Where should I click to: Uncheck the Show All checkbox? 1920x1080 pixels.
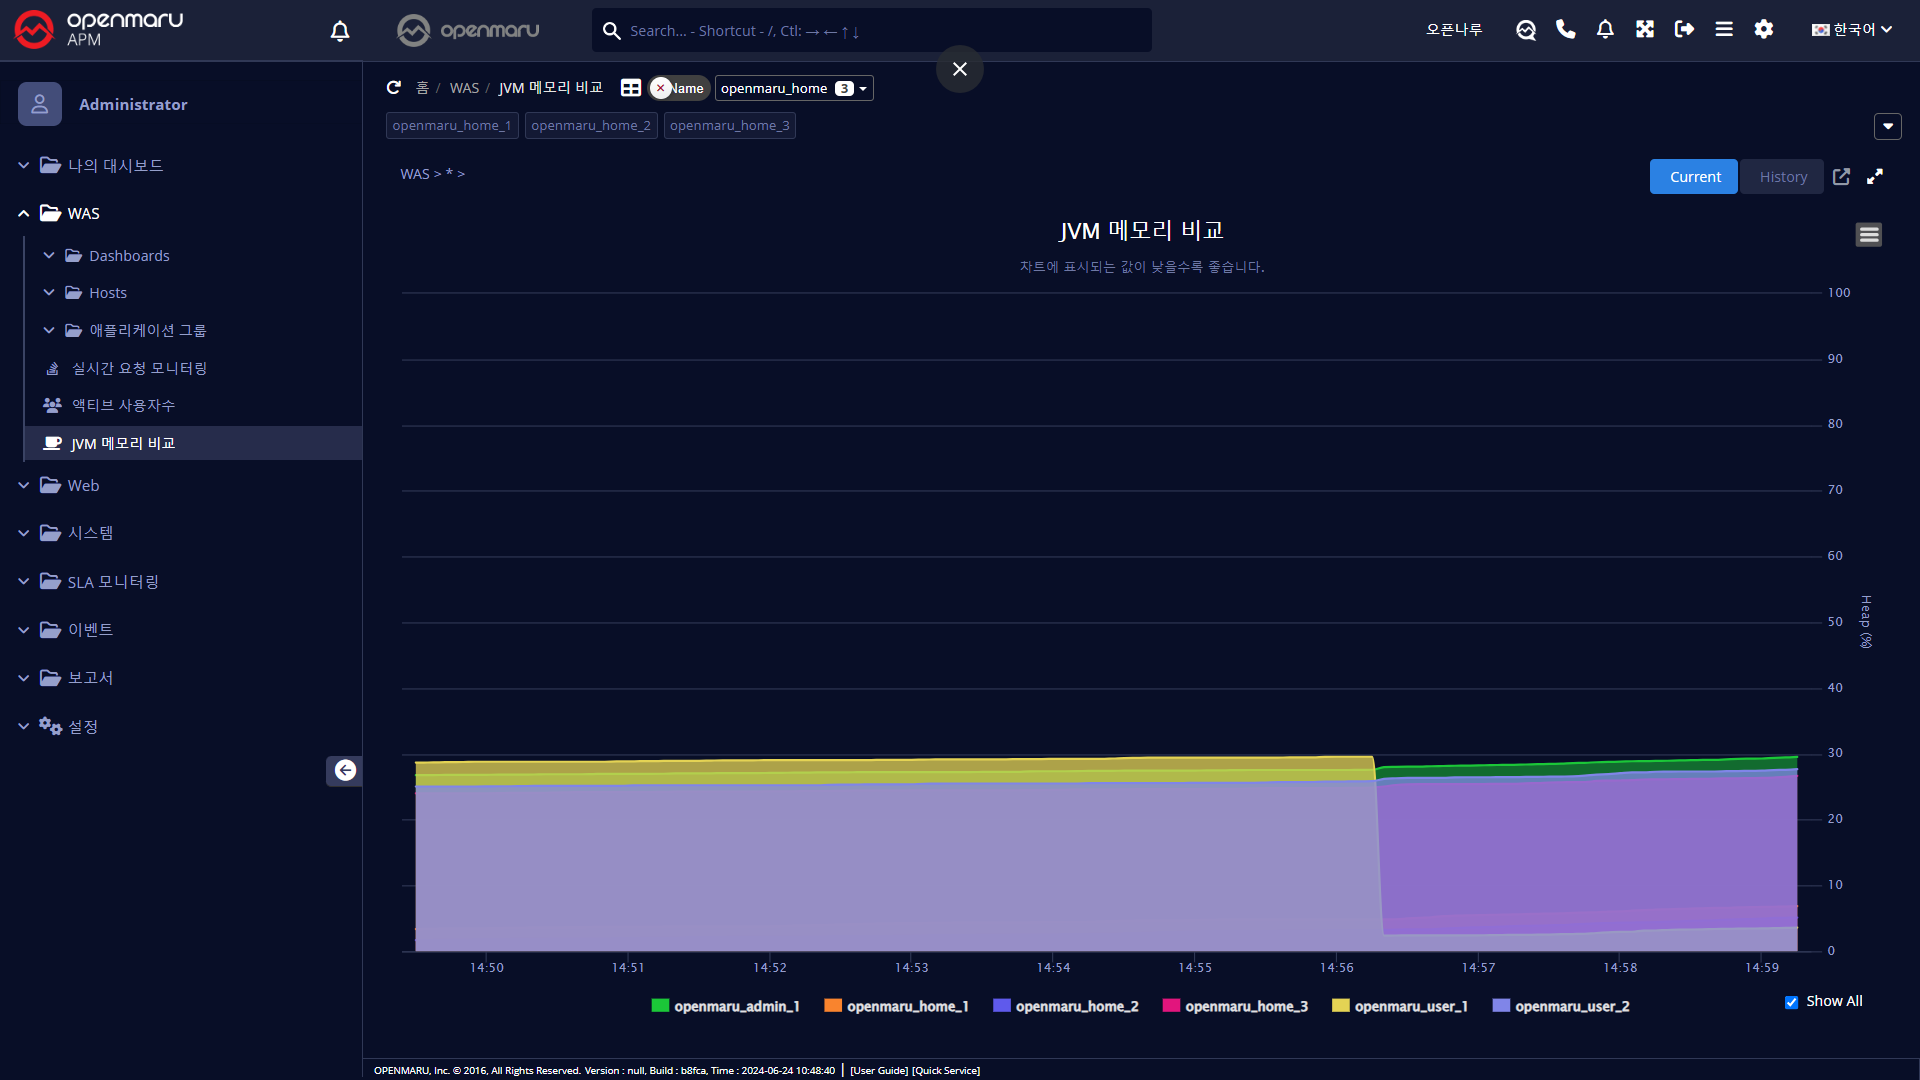(1791, 1002)
